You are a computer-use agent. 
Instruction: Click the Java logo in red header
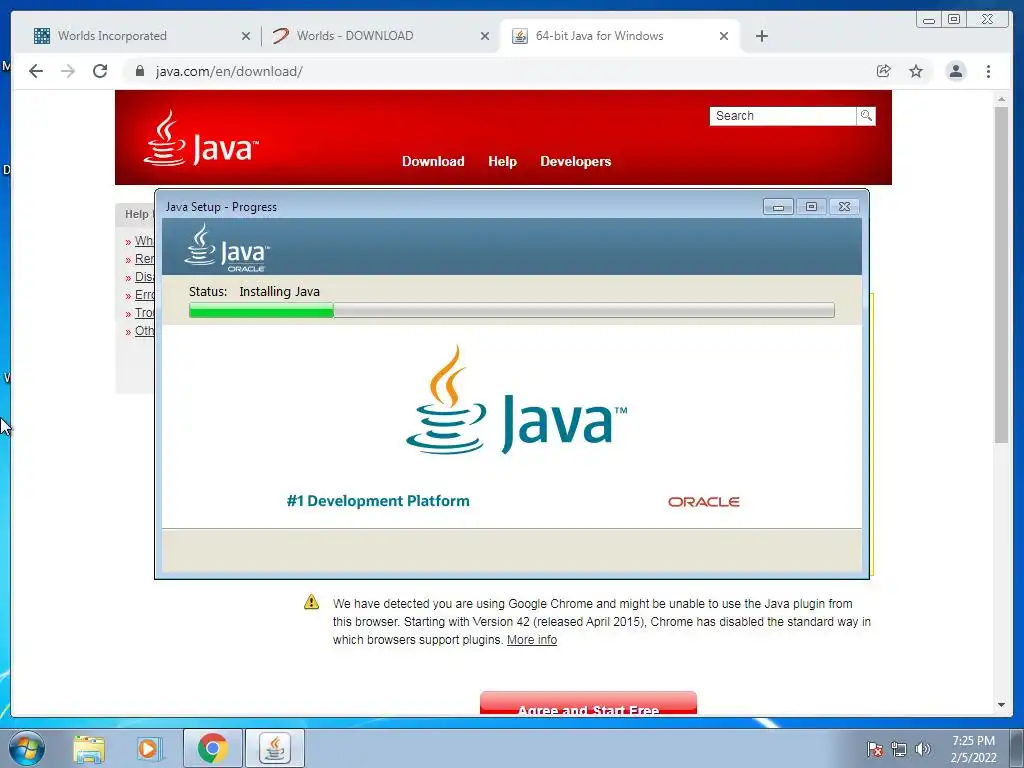(201, 138)
